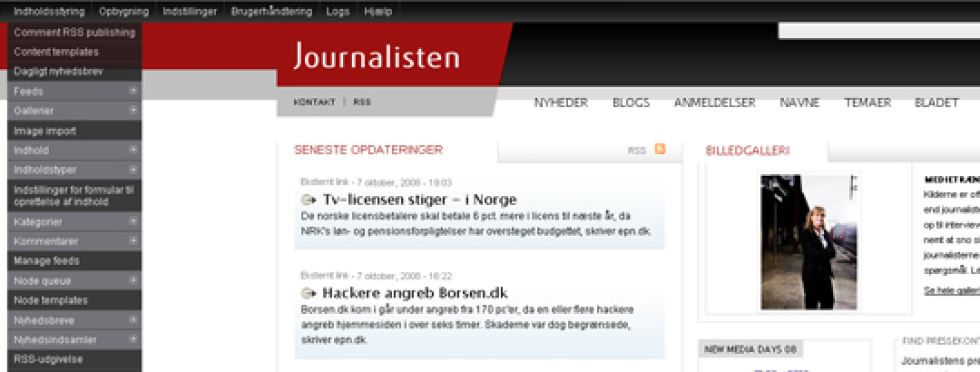Screen dimensions: 980x372
Task: Go to BLADET section
Action: [x=936, y=103]
